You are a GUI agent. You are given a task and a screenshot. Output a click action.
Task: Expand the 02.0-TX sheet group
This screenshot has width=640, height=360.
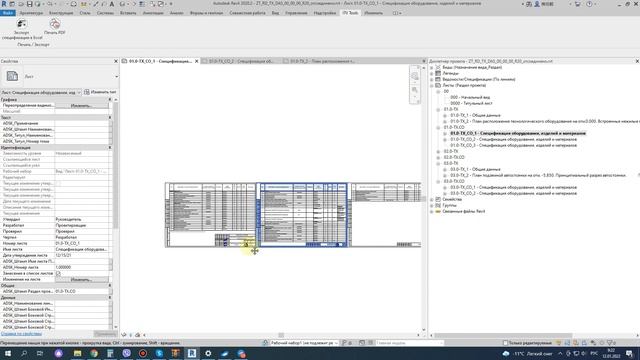coord(438,151)
